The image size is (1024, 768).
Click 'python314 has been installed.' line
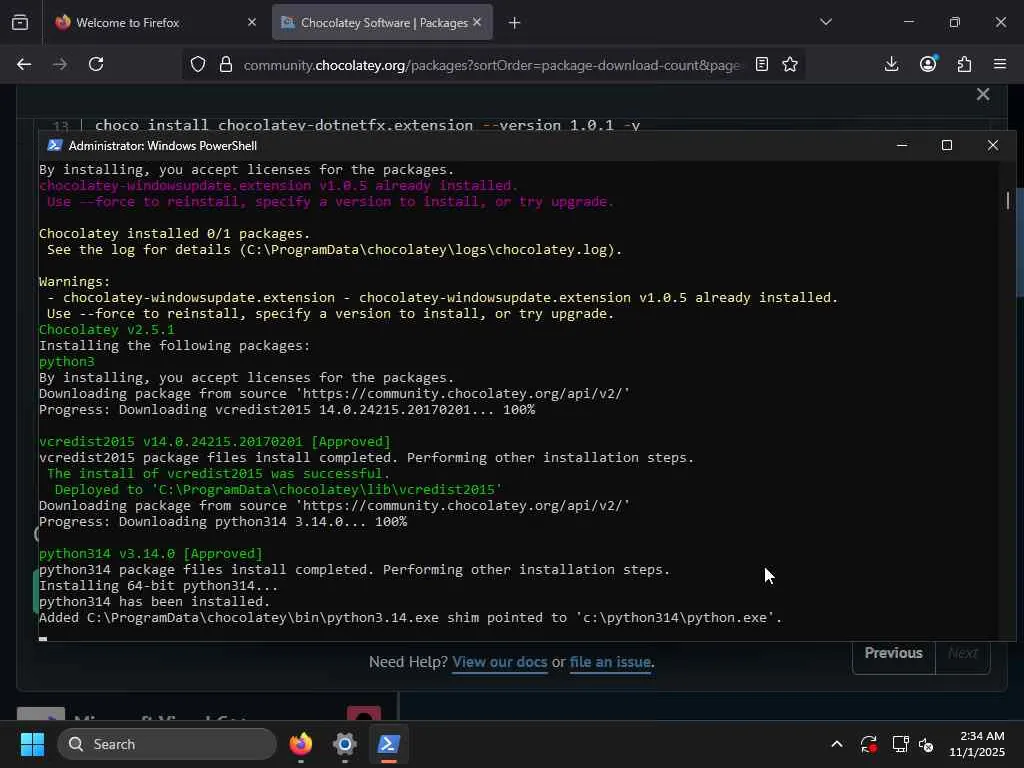click(155, 601)
